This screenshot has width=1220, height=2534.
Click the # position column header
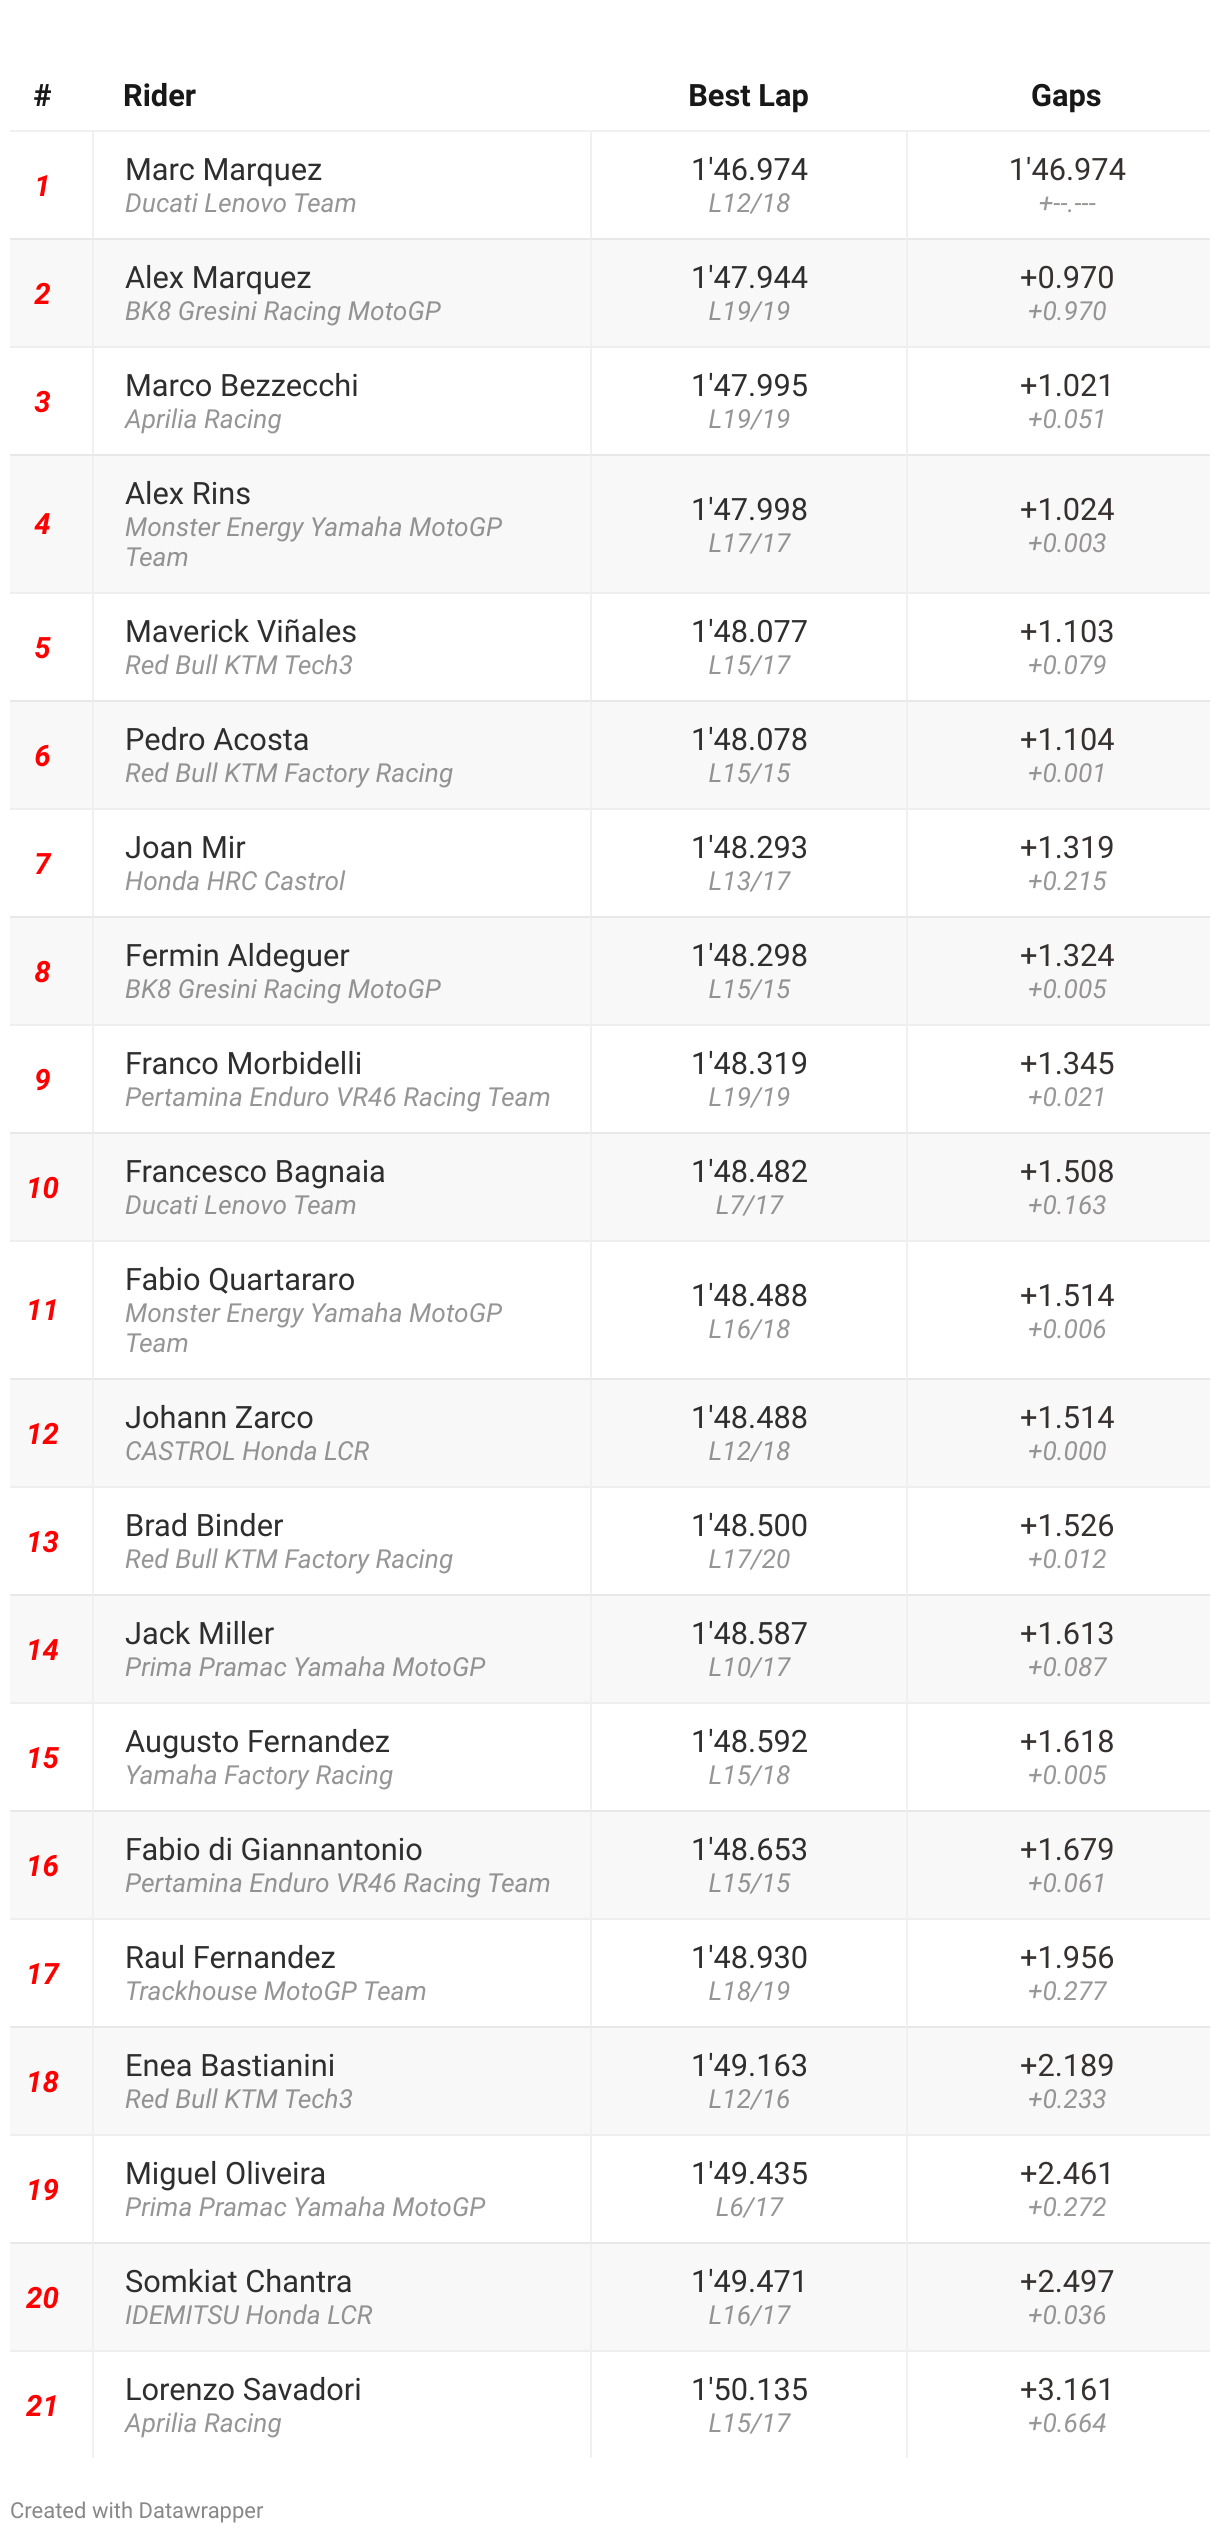click(42, 96)
